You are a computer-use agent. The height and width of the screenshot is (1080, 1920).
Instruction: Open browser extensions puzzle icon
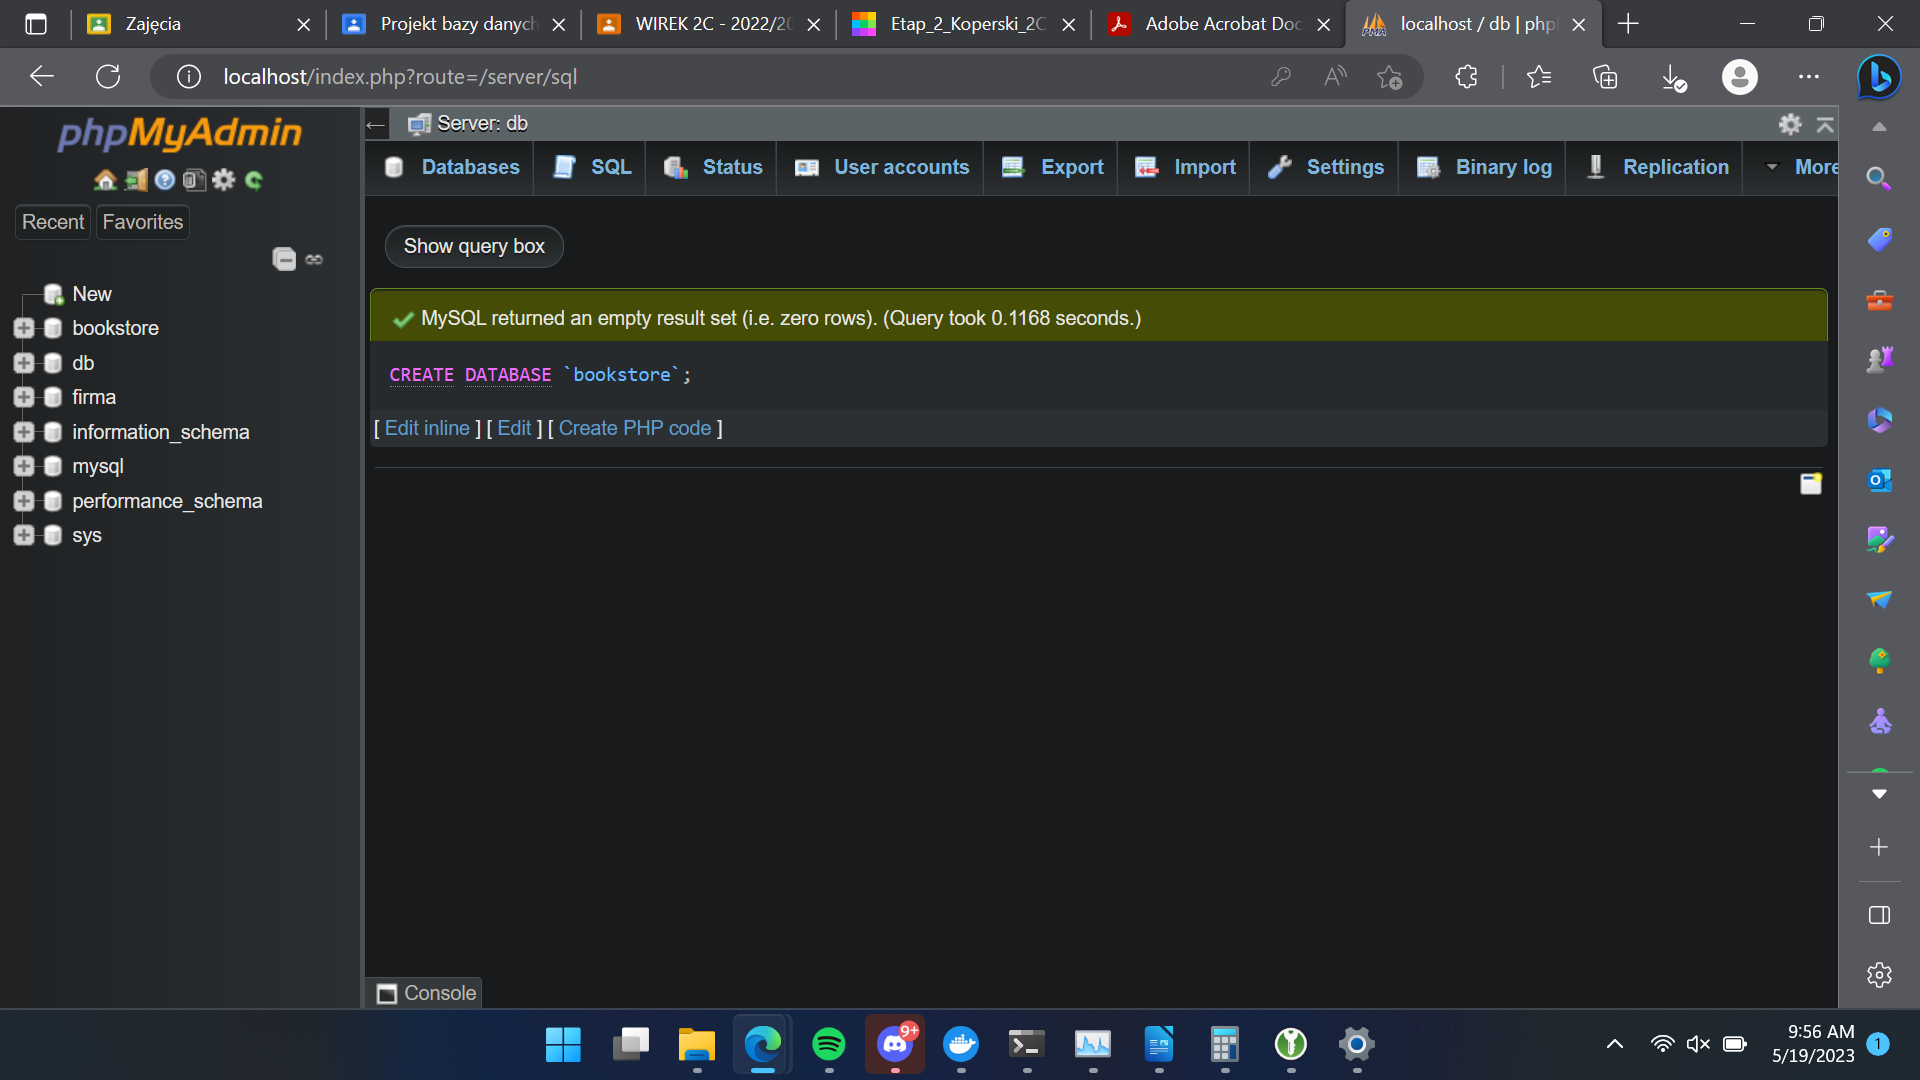coord(1466,77)
